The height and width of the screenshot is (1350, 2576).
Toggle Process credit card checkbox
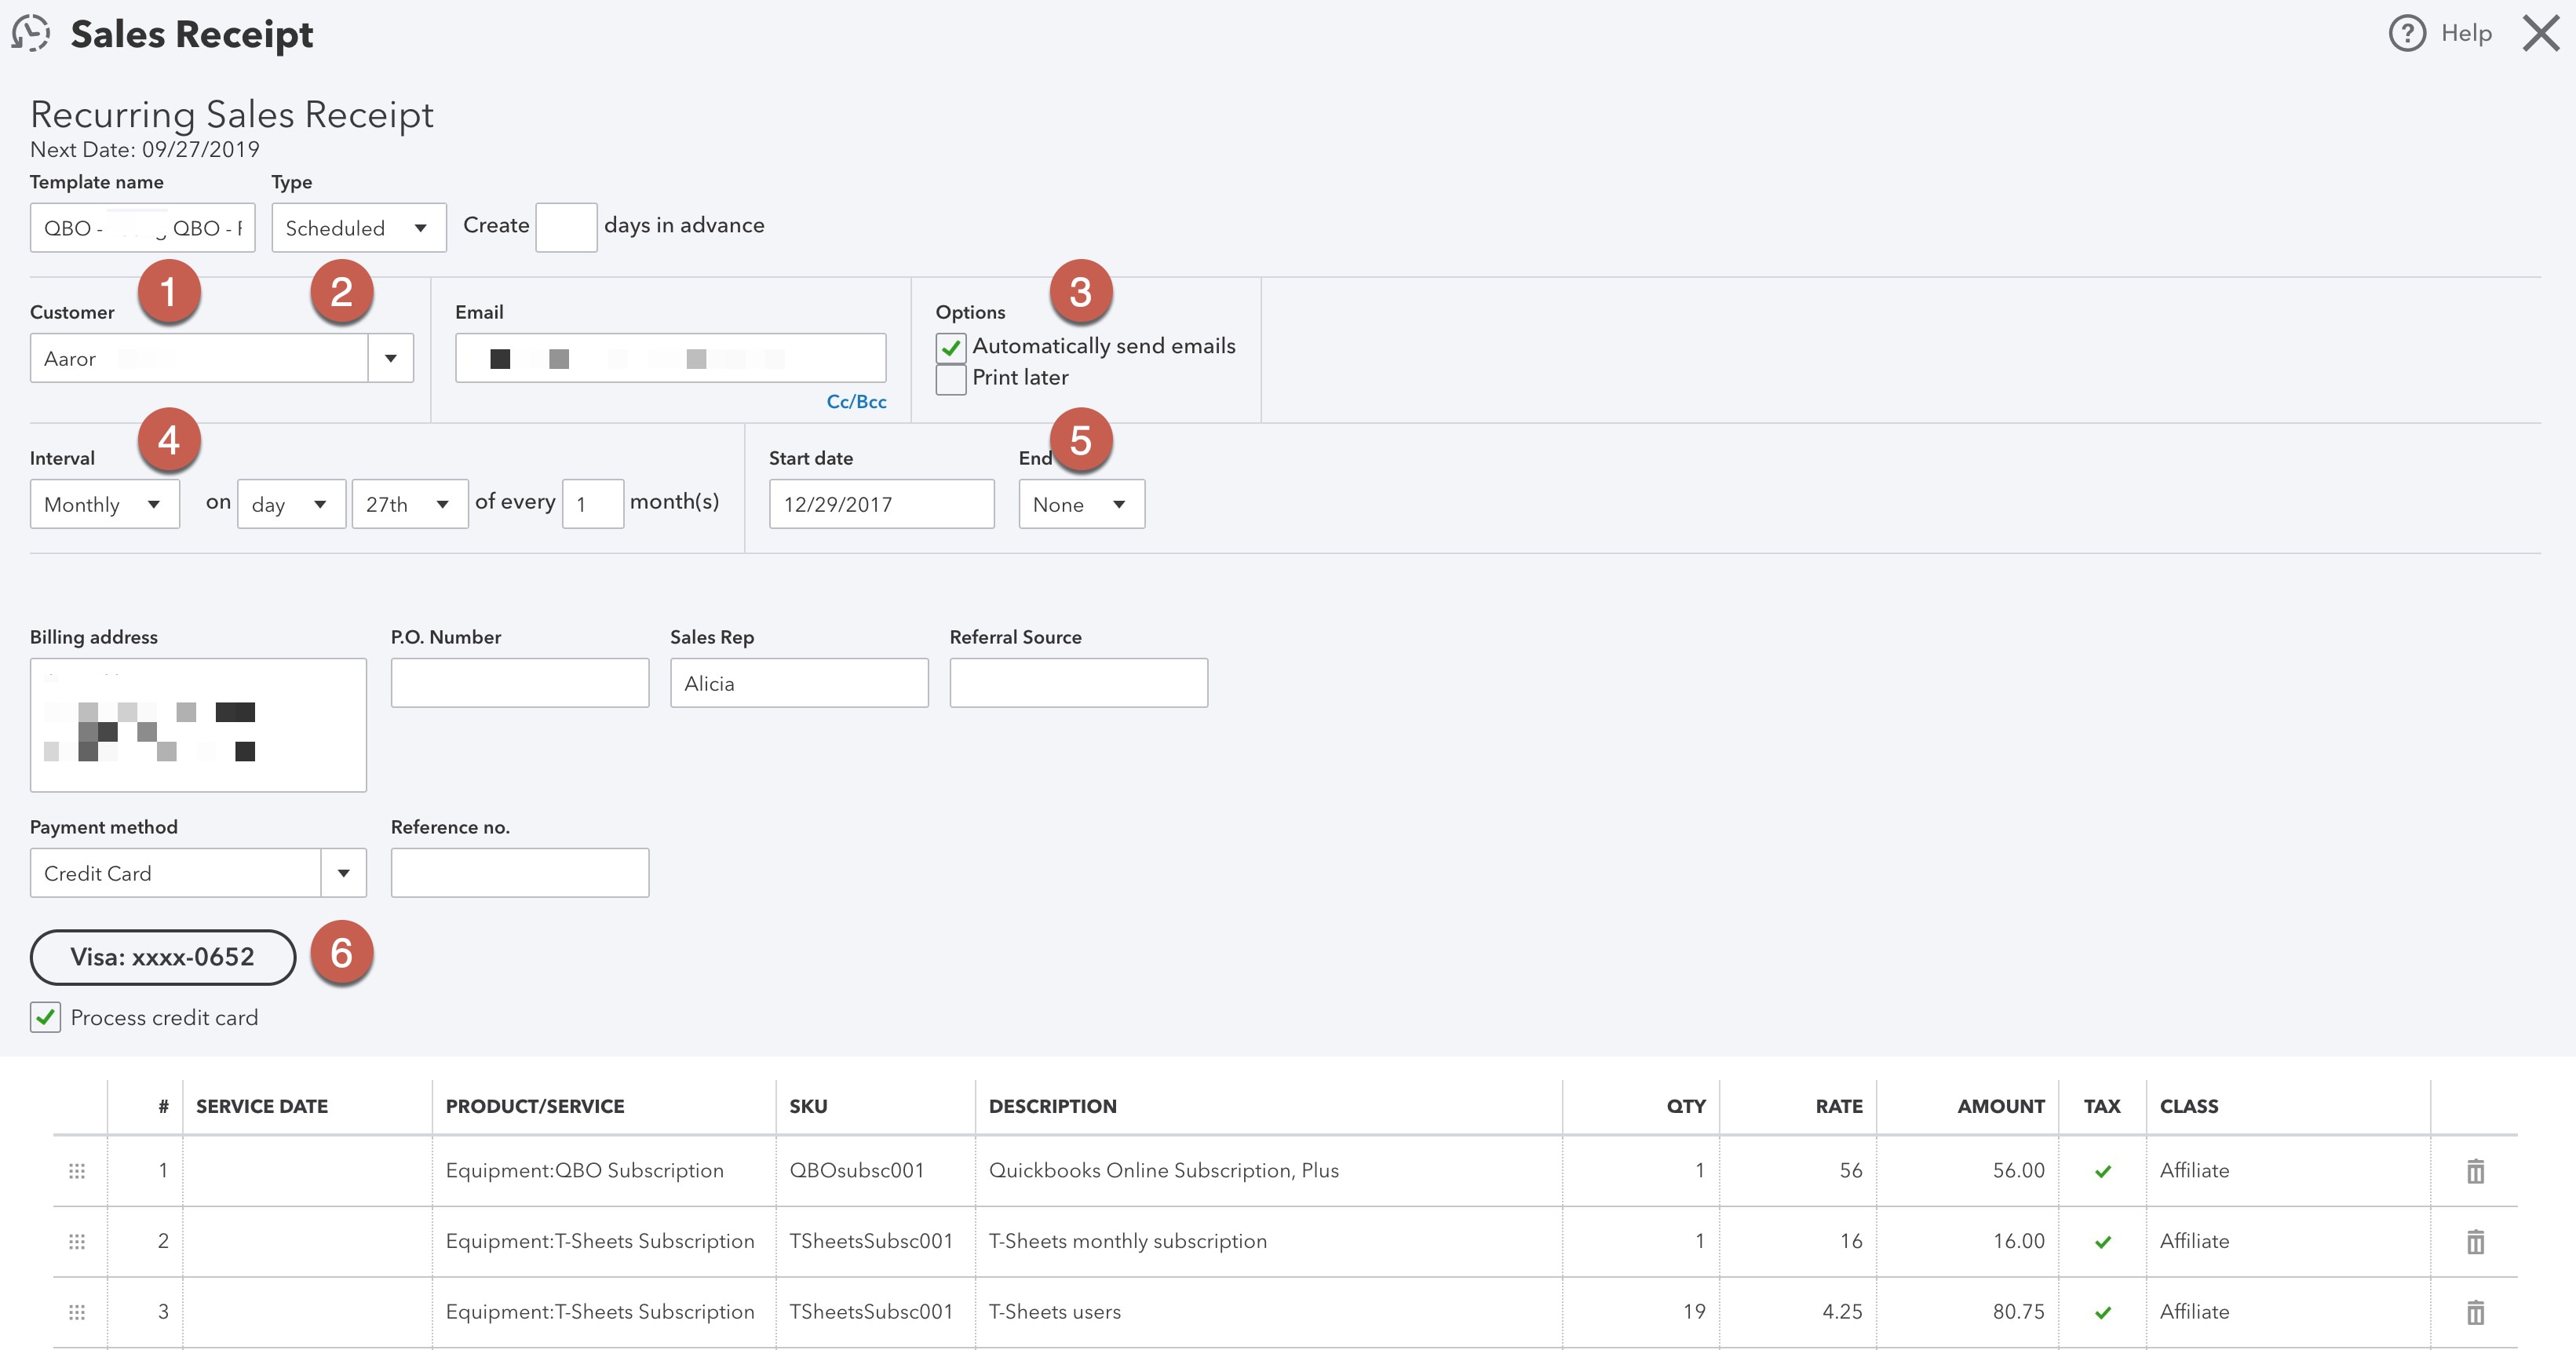(x=46, y=1018)
